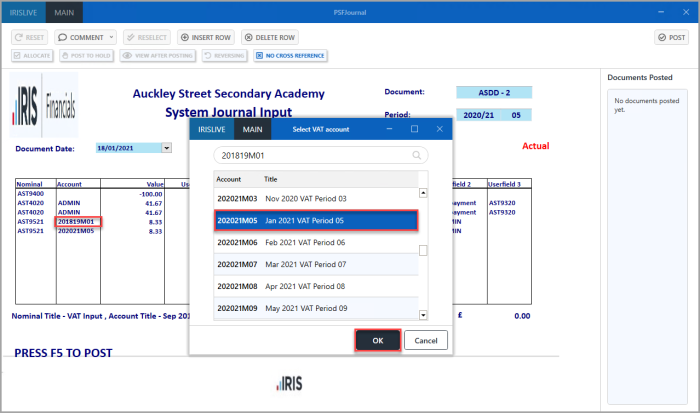Click the scrollbar thumb in VAT list

[x=423, y=250]
